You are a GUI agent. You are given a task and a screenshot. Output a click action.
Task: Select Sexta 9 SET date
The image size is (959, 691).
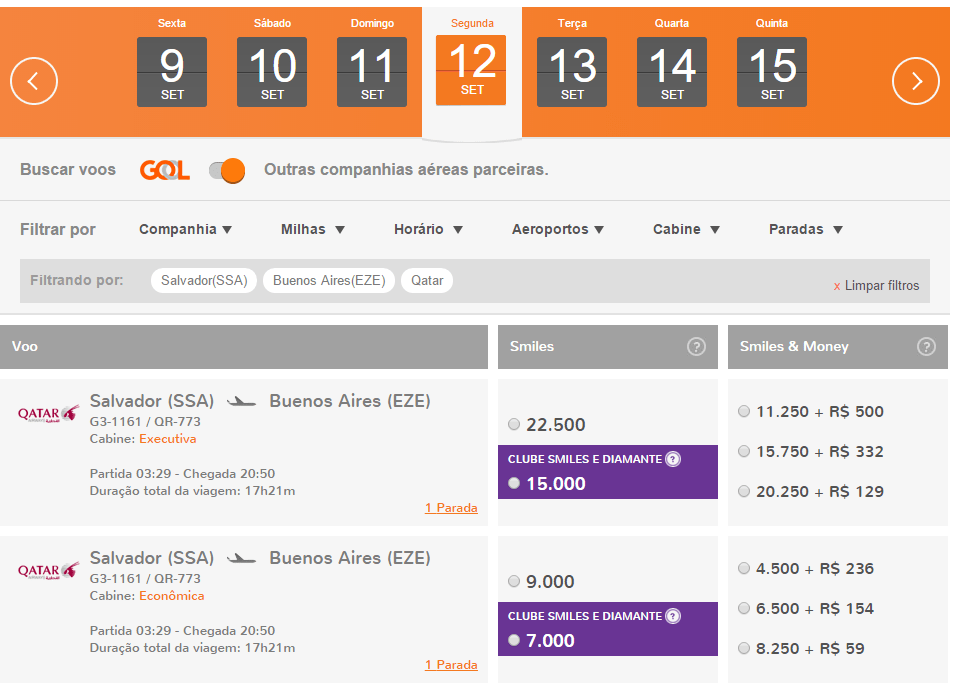[172, 72]
